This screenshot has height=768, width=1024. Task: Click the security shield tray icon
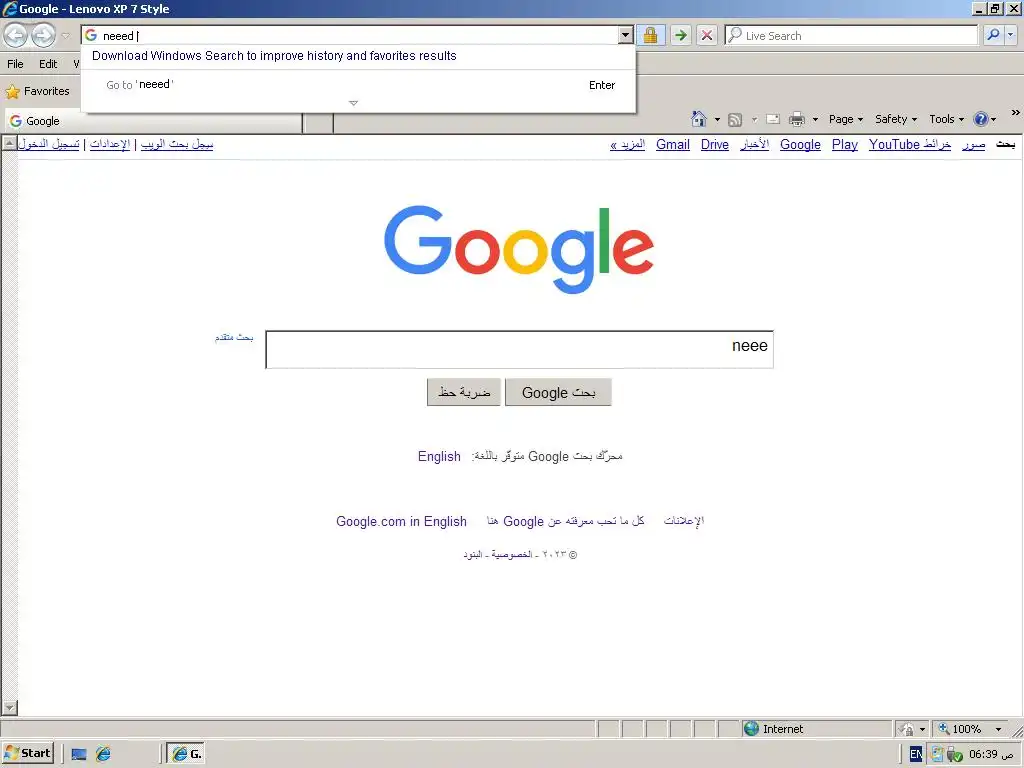tap(954, 755)
